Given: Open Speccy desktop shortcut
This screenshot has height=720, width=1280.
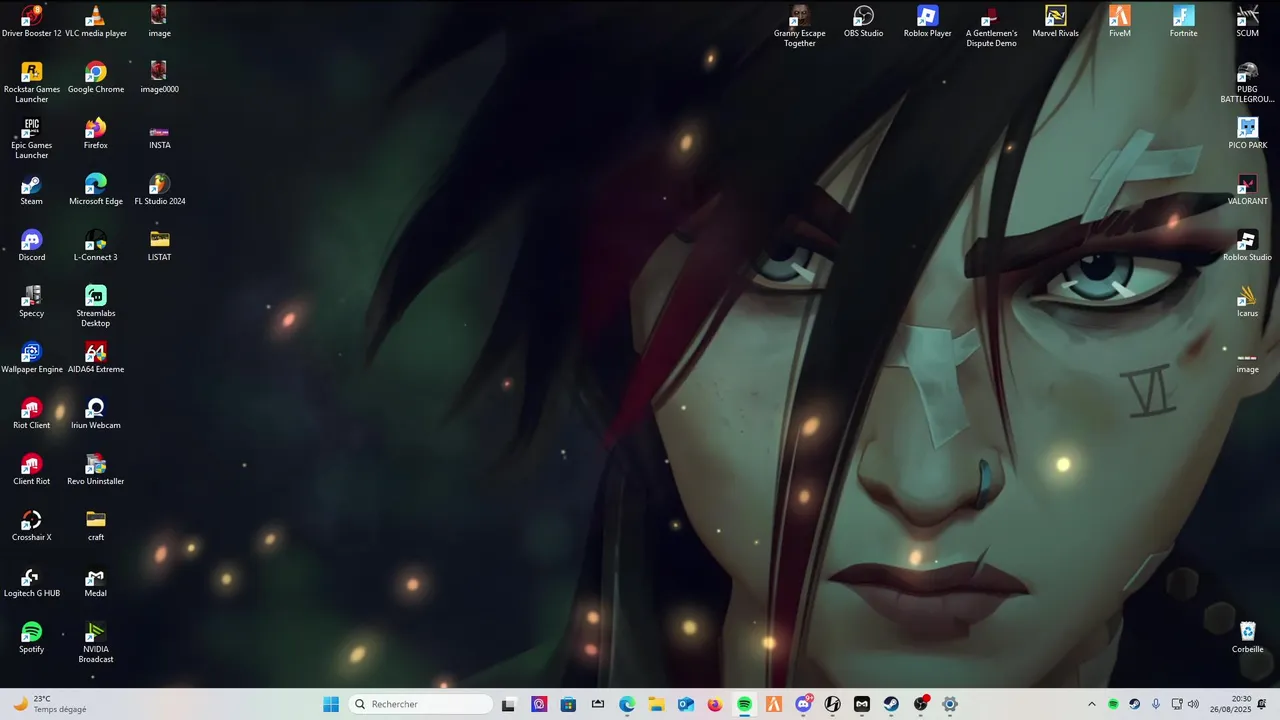Looking at the screenshot, I should point(32,301).
